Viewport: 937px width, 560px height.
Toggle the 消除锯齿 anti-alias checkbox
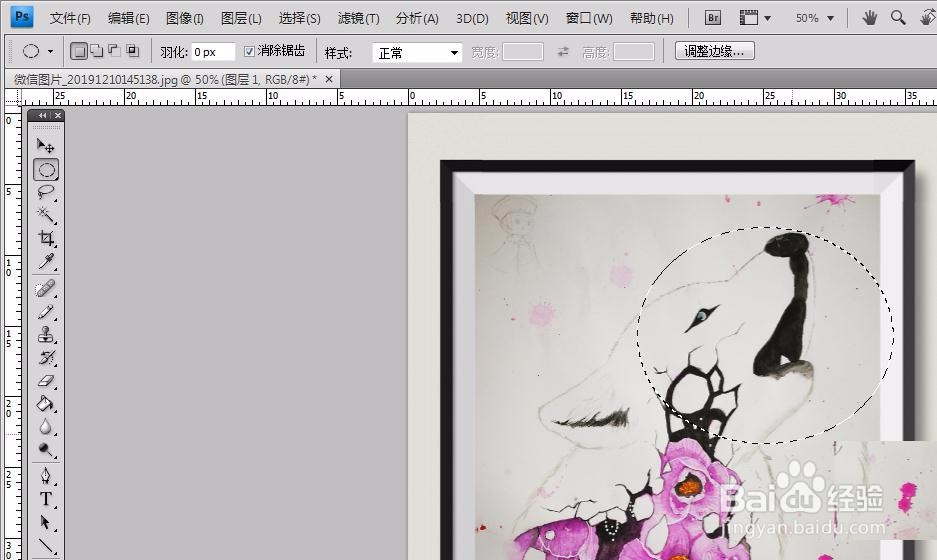tap(249, 51)
